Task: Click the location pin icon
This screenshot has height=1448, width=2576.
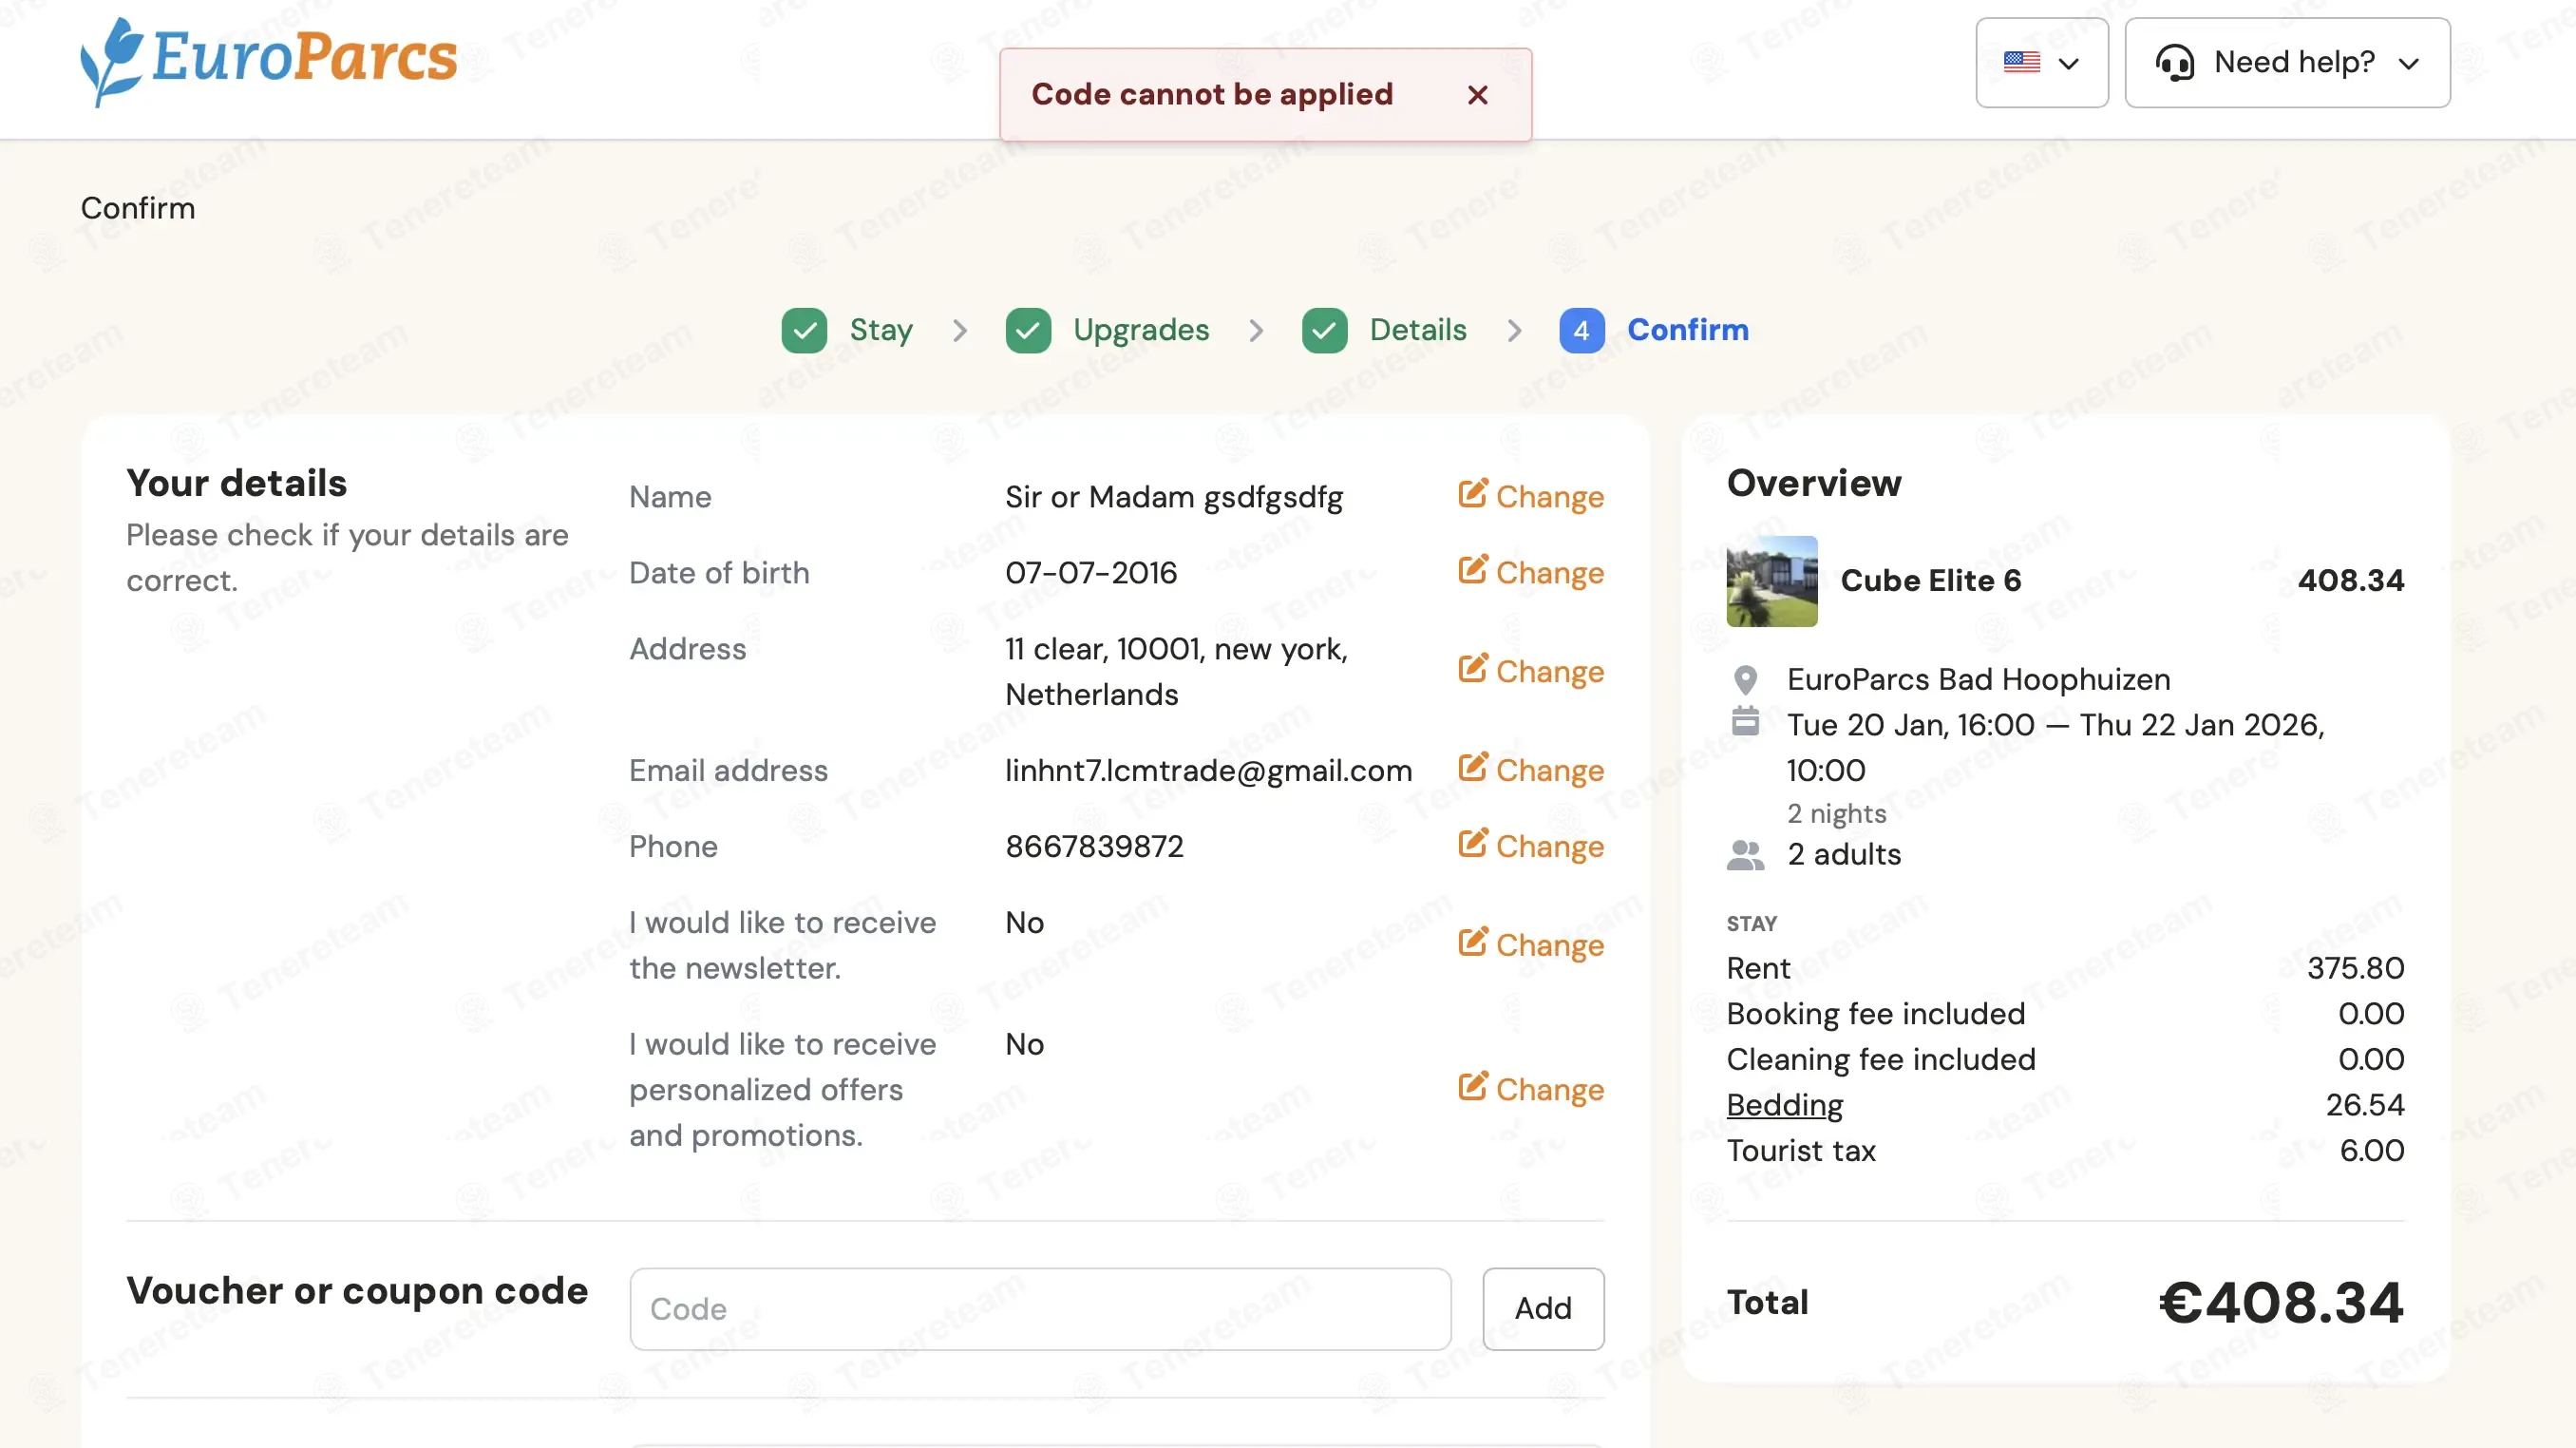Action: (1745, 680)
